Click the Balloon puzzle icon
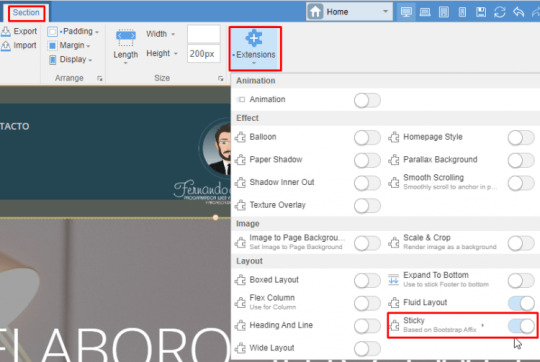 click(240, 137)
